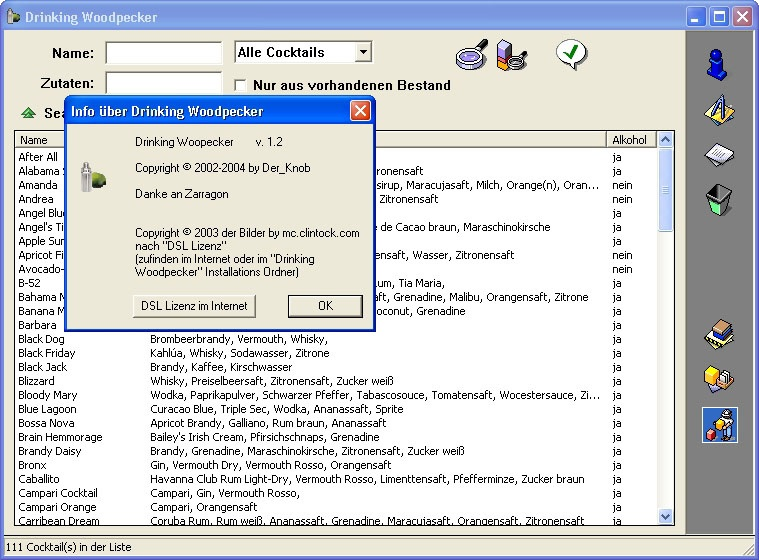Select the Campari Cocktail row
The width and height of the screenshot is (759, 560).
pyautogui.click(x=336, y=493)
